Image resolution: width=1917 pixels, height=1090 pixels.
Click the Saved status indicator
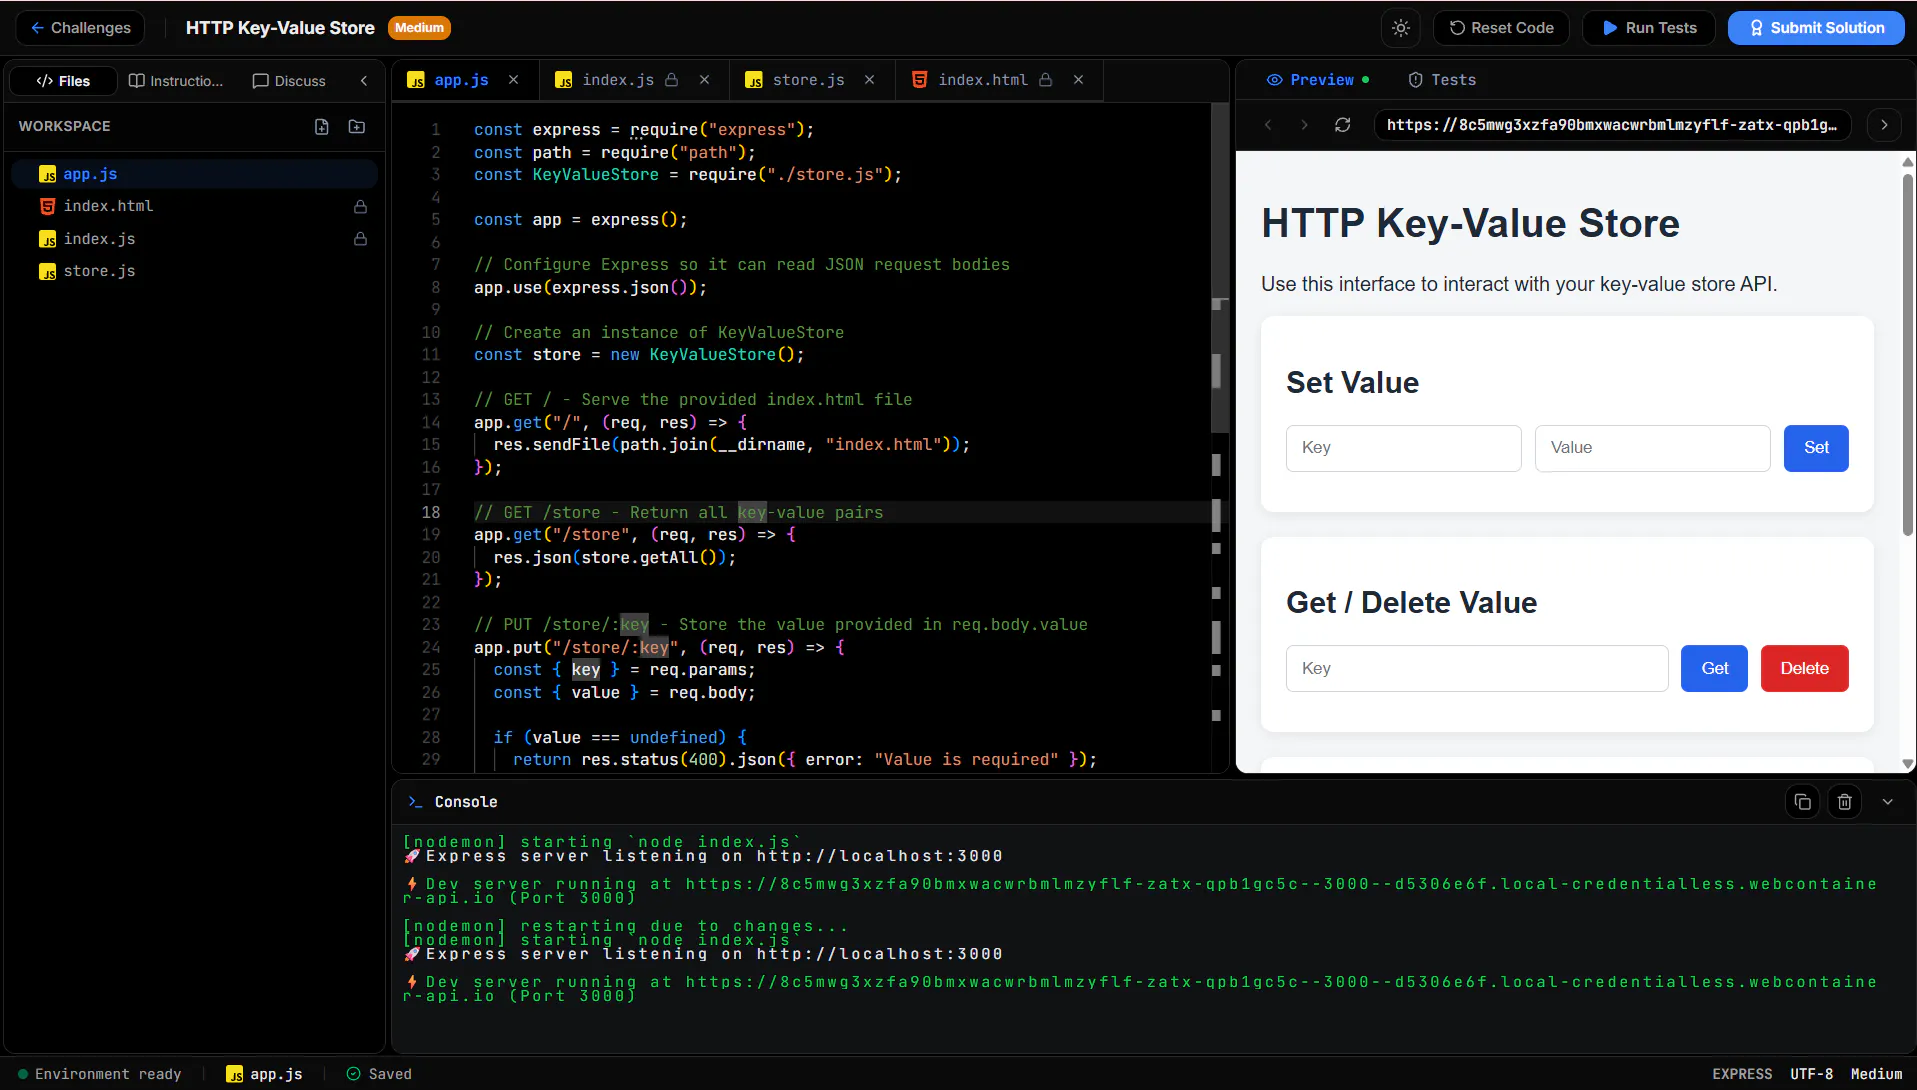(379, 1074)
